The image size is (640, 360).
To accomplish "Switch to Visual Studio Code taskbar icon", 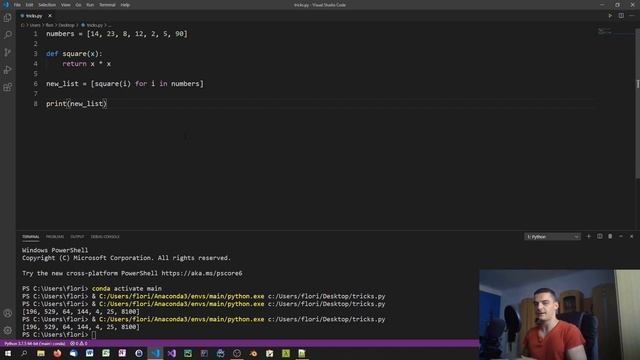I will tap(156, 353).
